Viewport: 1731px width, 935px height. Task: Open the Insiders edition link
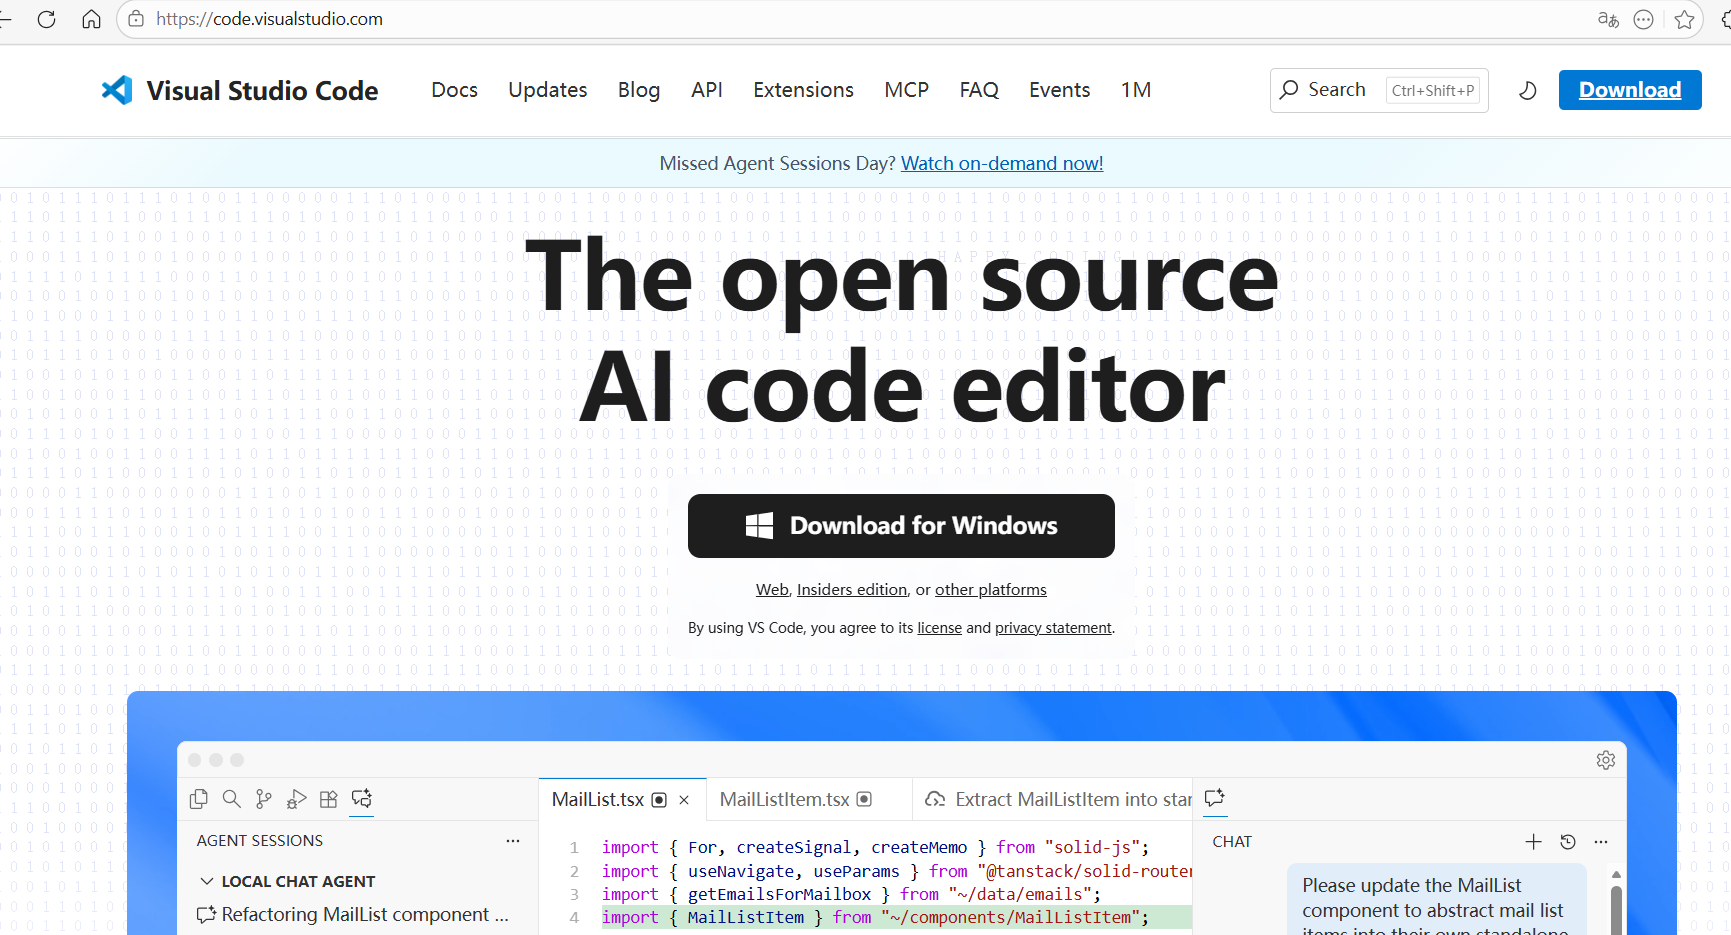(852, 590)
